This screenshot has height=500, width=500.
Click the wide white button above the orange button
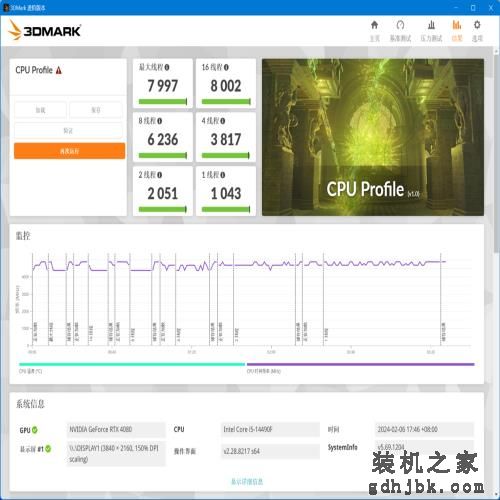point(68,131)
